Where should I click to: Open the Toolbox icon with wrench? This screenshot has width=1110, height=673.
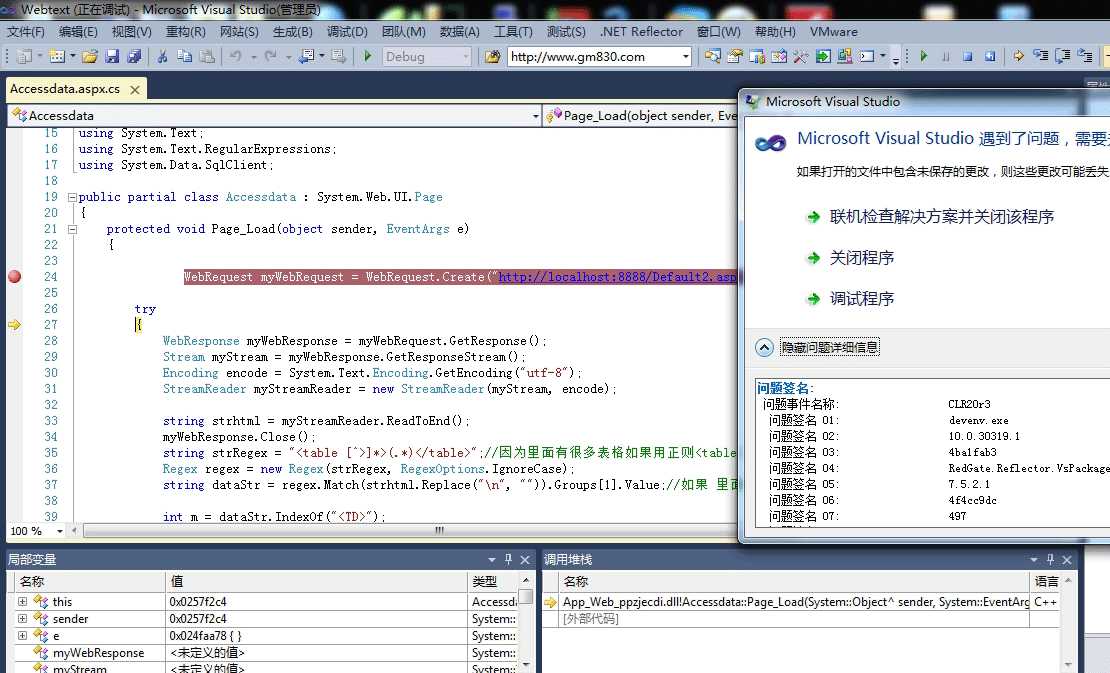[x=801, y=57]
